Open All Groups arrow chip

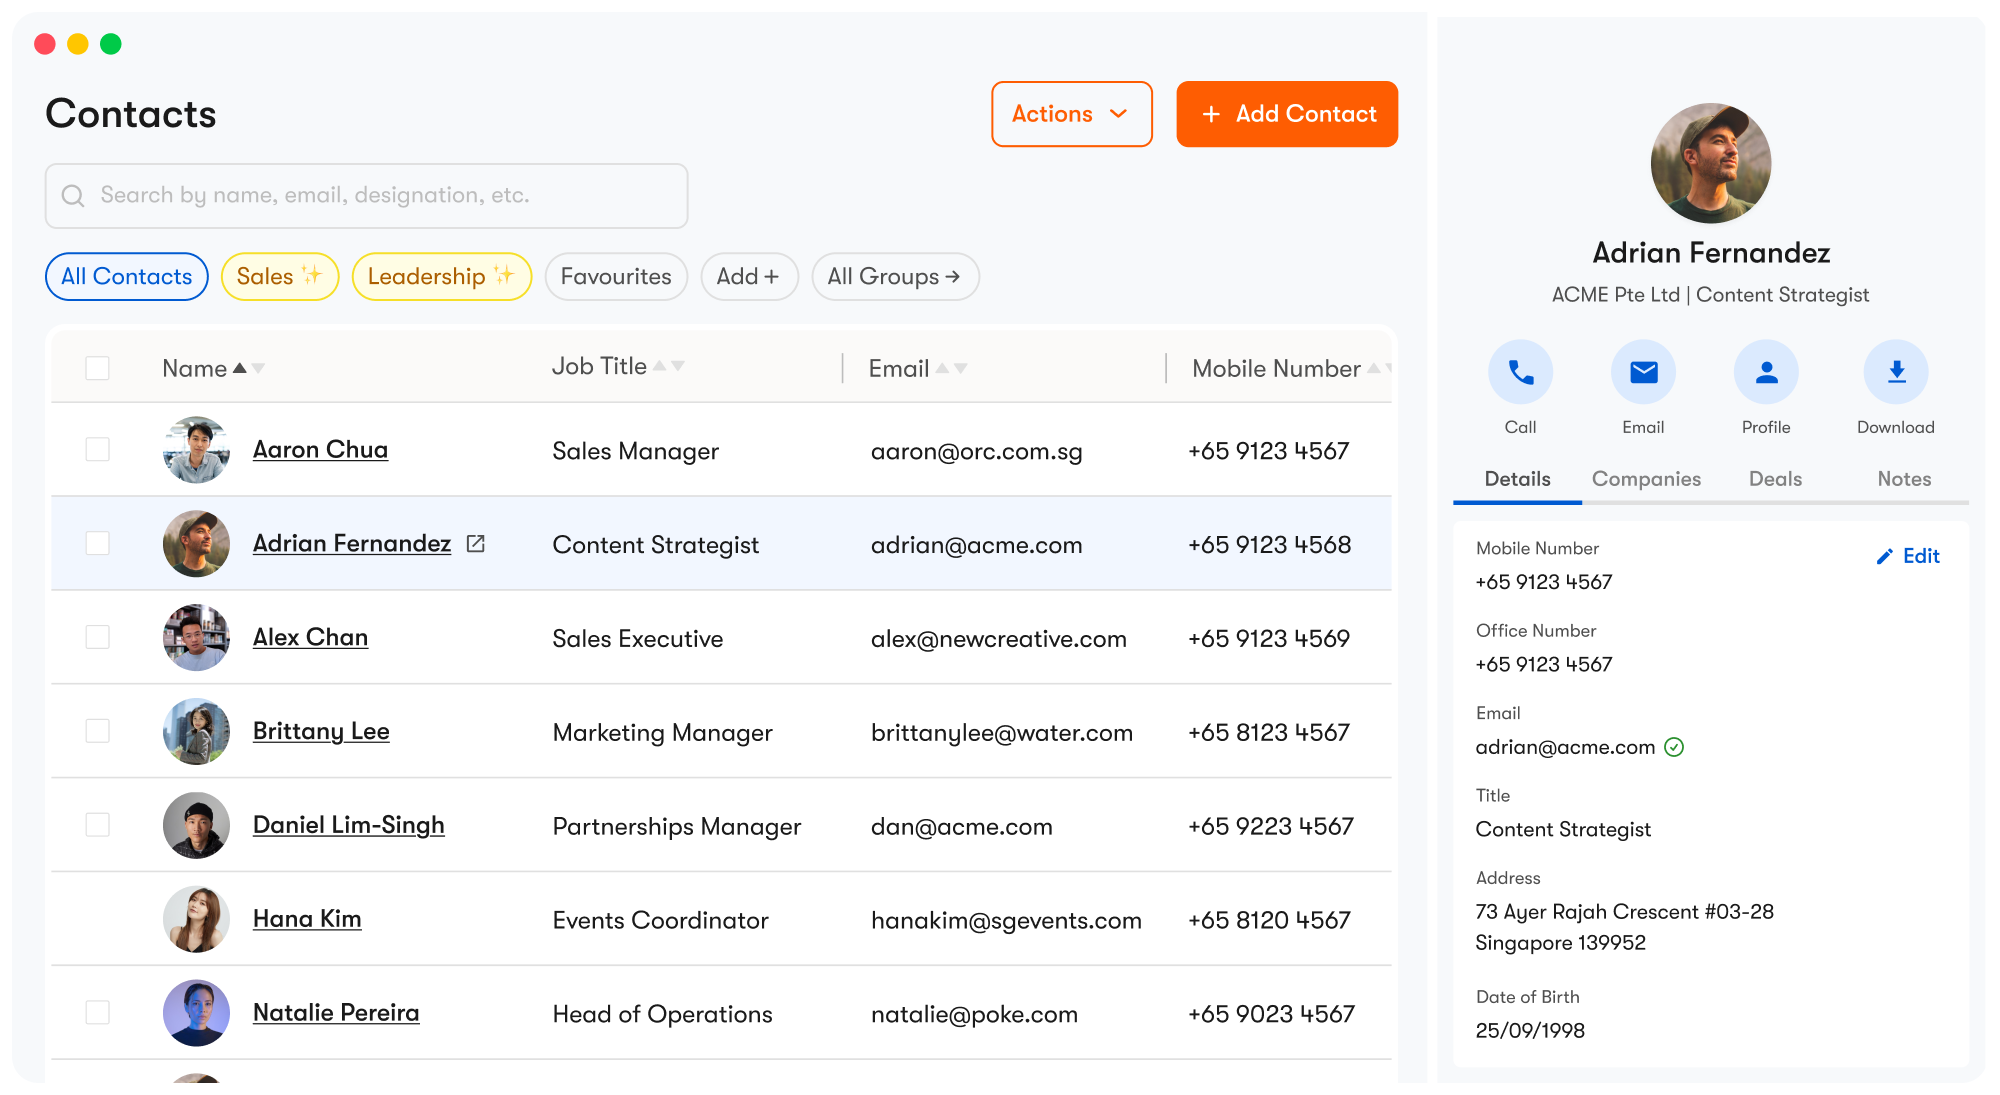tap(895, 276)
